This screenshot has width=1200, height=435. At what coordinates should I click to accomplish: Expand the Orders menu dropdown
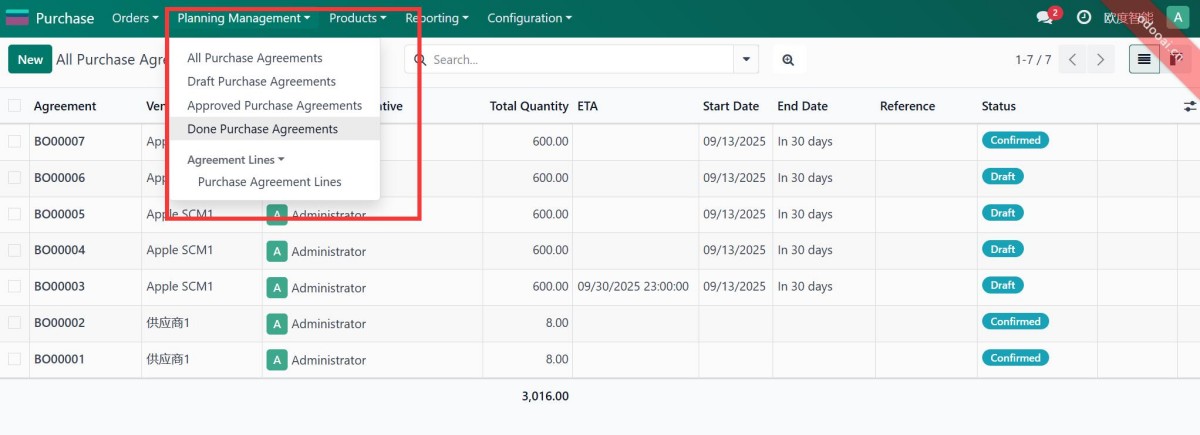(x=135, y=18)
